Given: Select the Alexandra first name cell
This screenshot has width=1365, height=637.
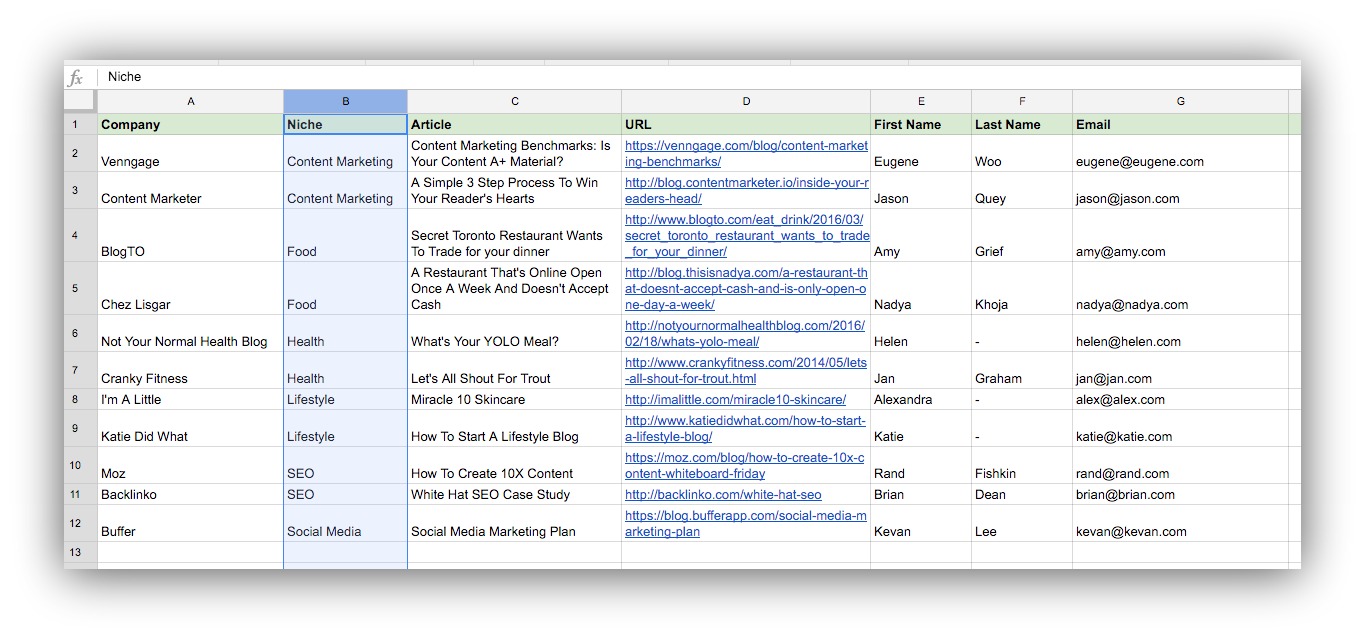Looking at the screenshot, I should pyautogui.click(x=921, y=400).
